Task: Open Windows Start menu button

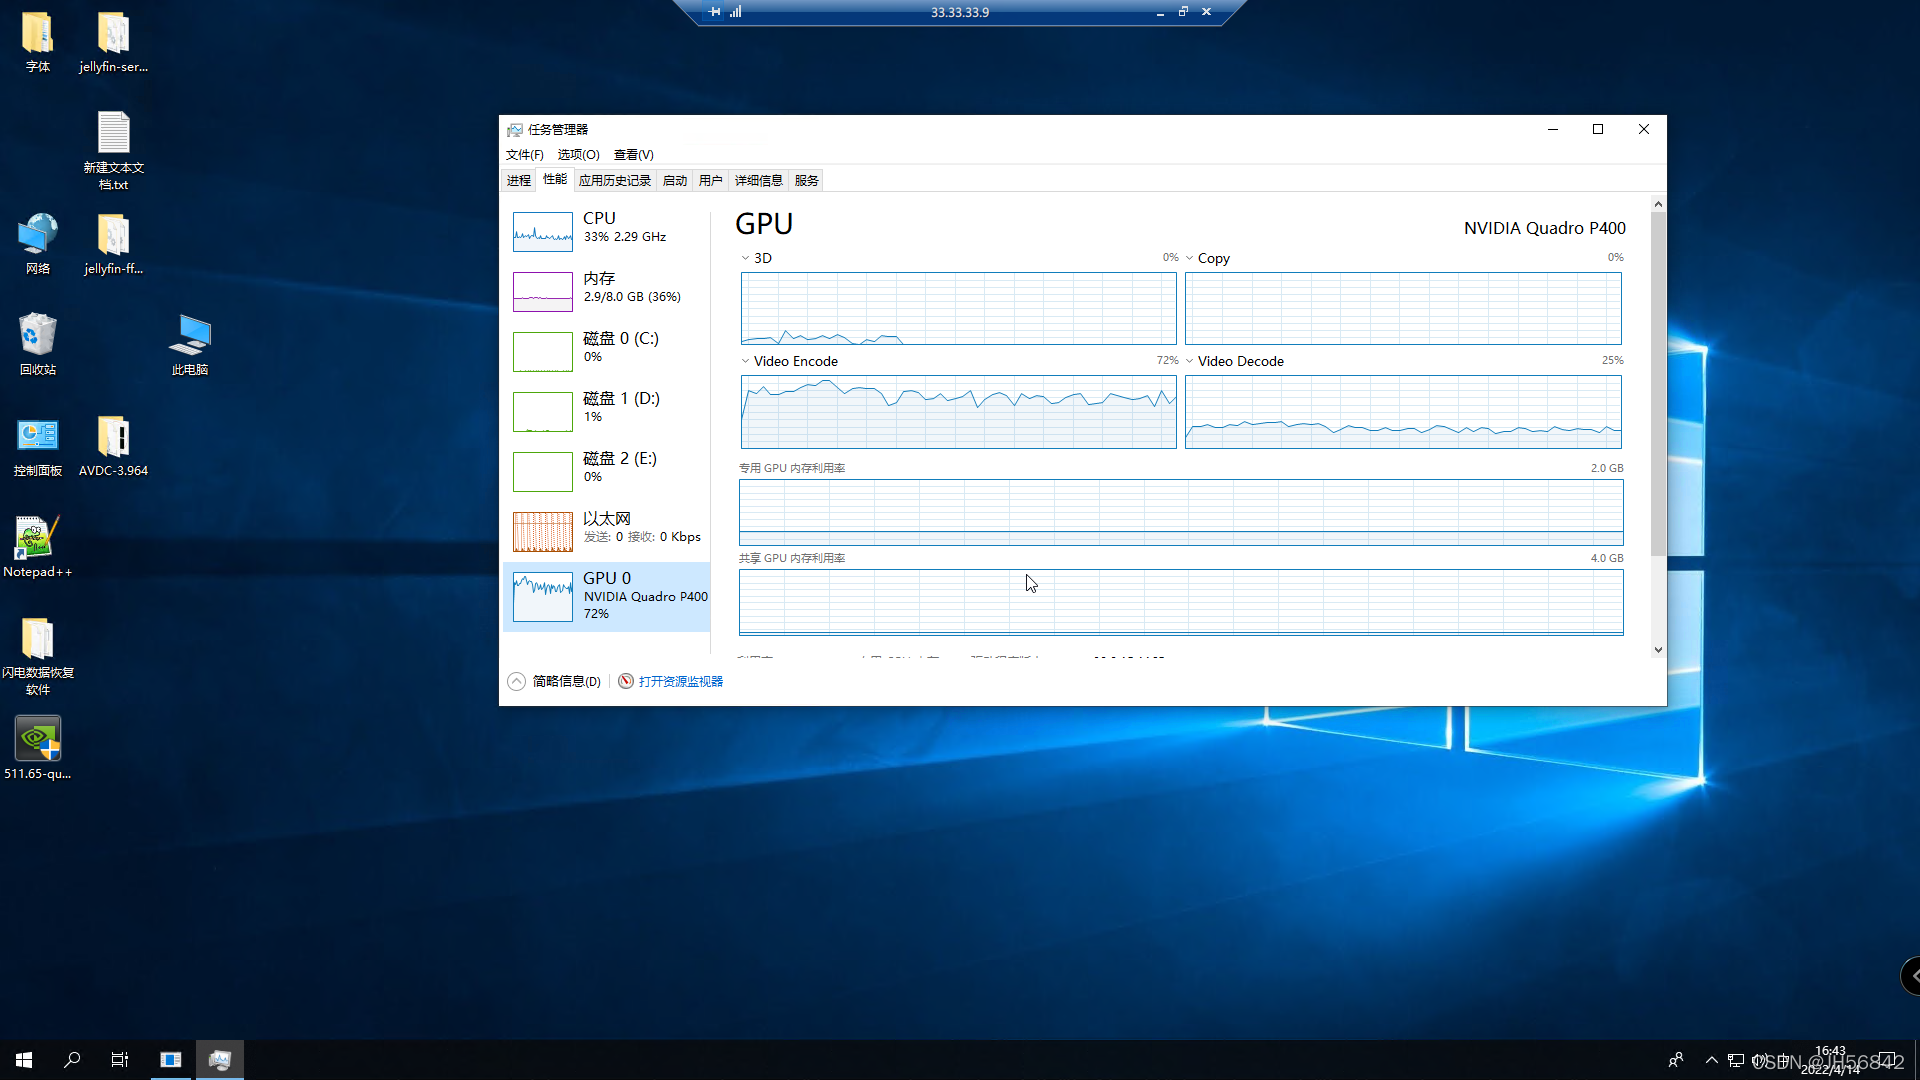Action: point(24,1060)
